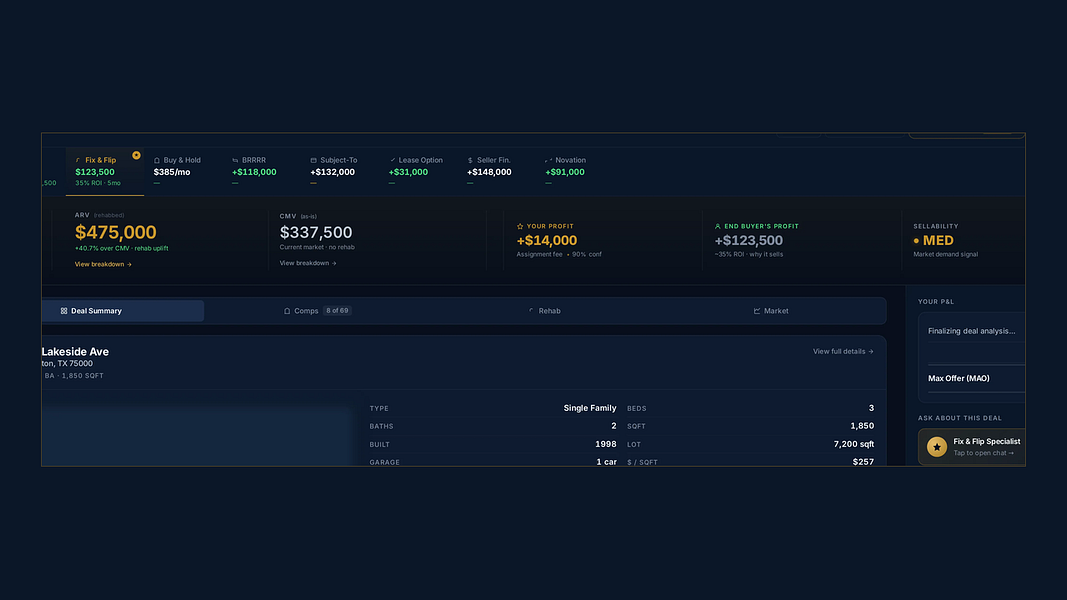Click View full details link

click(x=843, y=352)
